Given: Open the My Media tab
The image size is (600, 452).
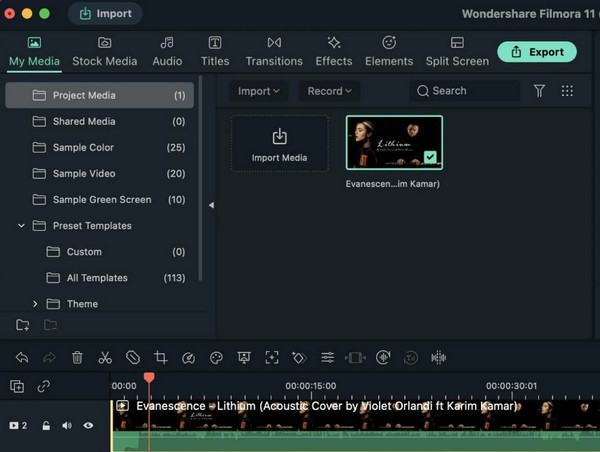Looking at the screenshot, I should tap(34, 52).
